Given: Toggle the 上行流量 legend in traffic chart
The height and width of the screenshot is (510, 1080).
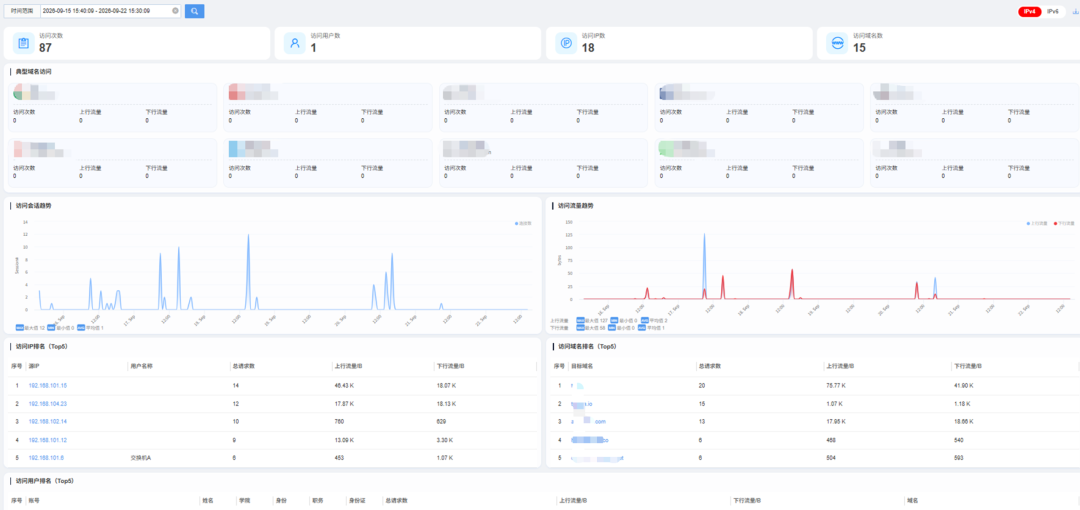Looking at the screenshot, I should point(1037,223).
